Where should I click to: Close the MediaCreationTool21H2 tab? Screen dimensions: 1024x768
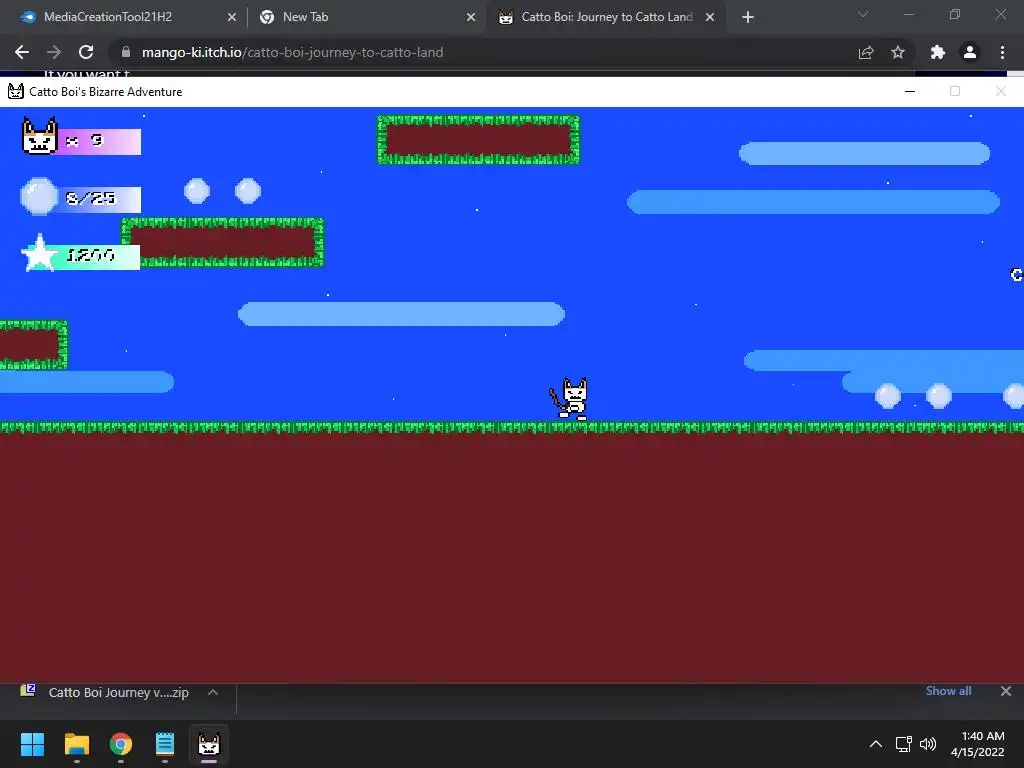pyautogui.click(x=232, y=18)
